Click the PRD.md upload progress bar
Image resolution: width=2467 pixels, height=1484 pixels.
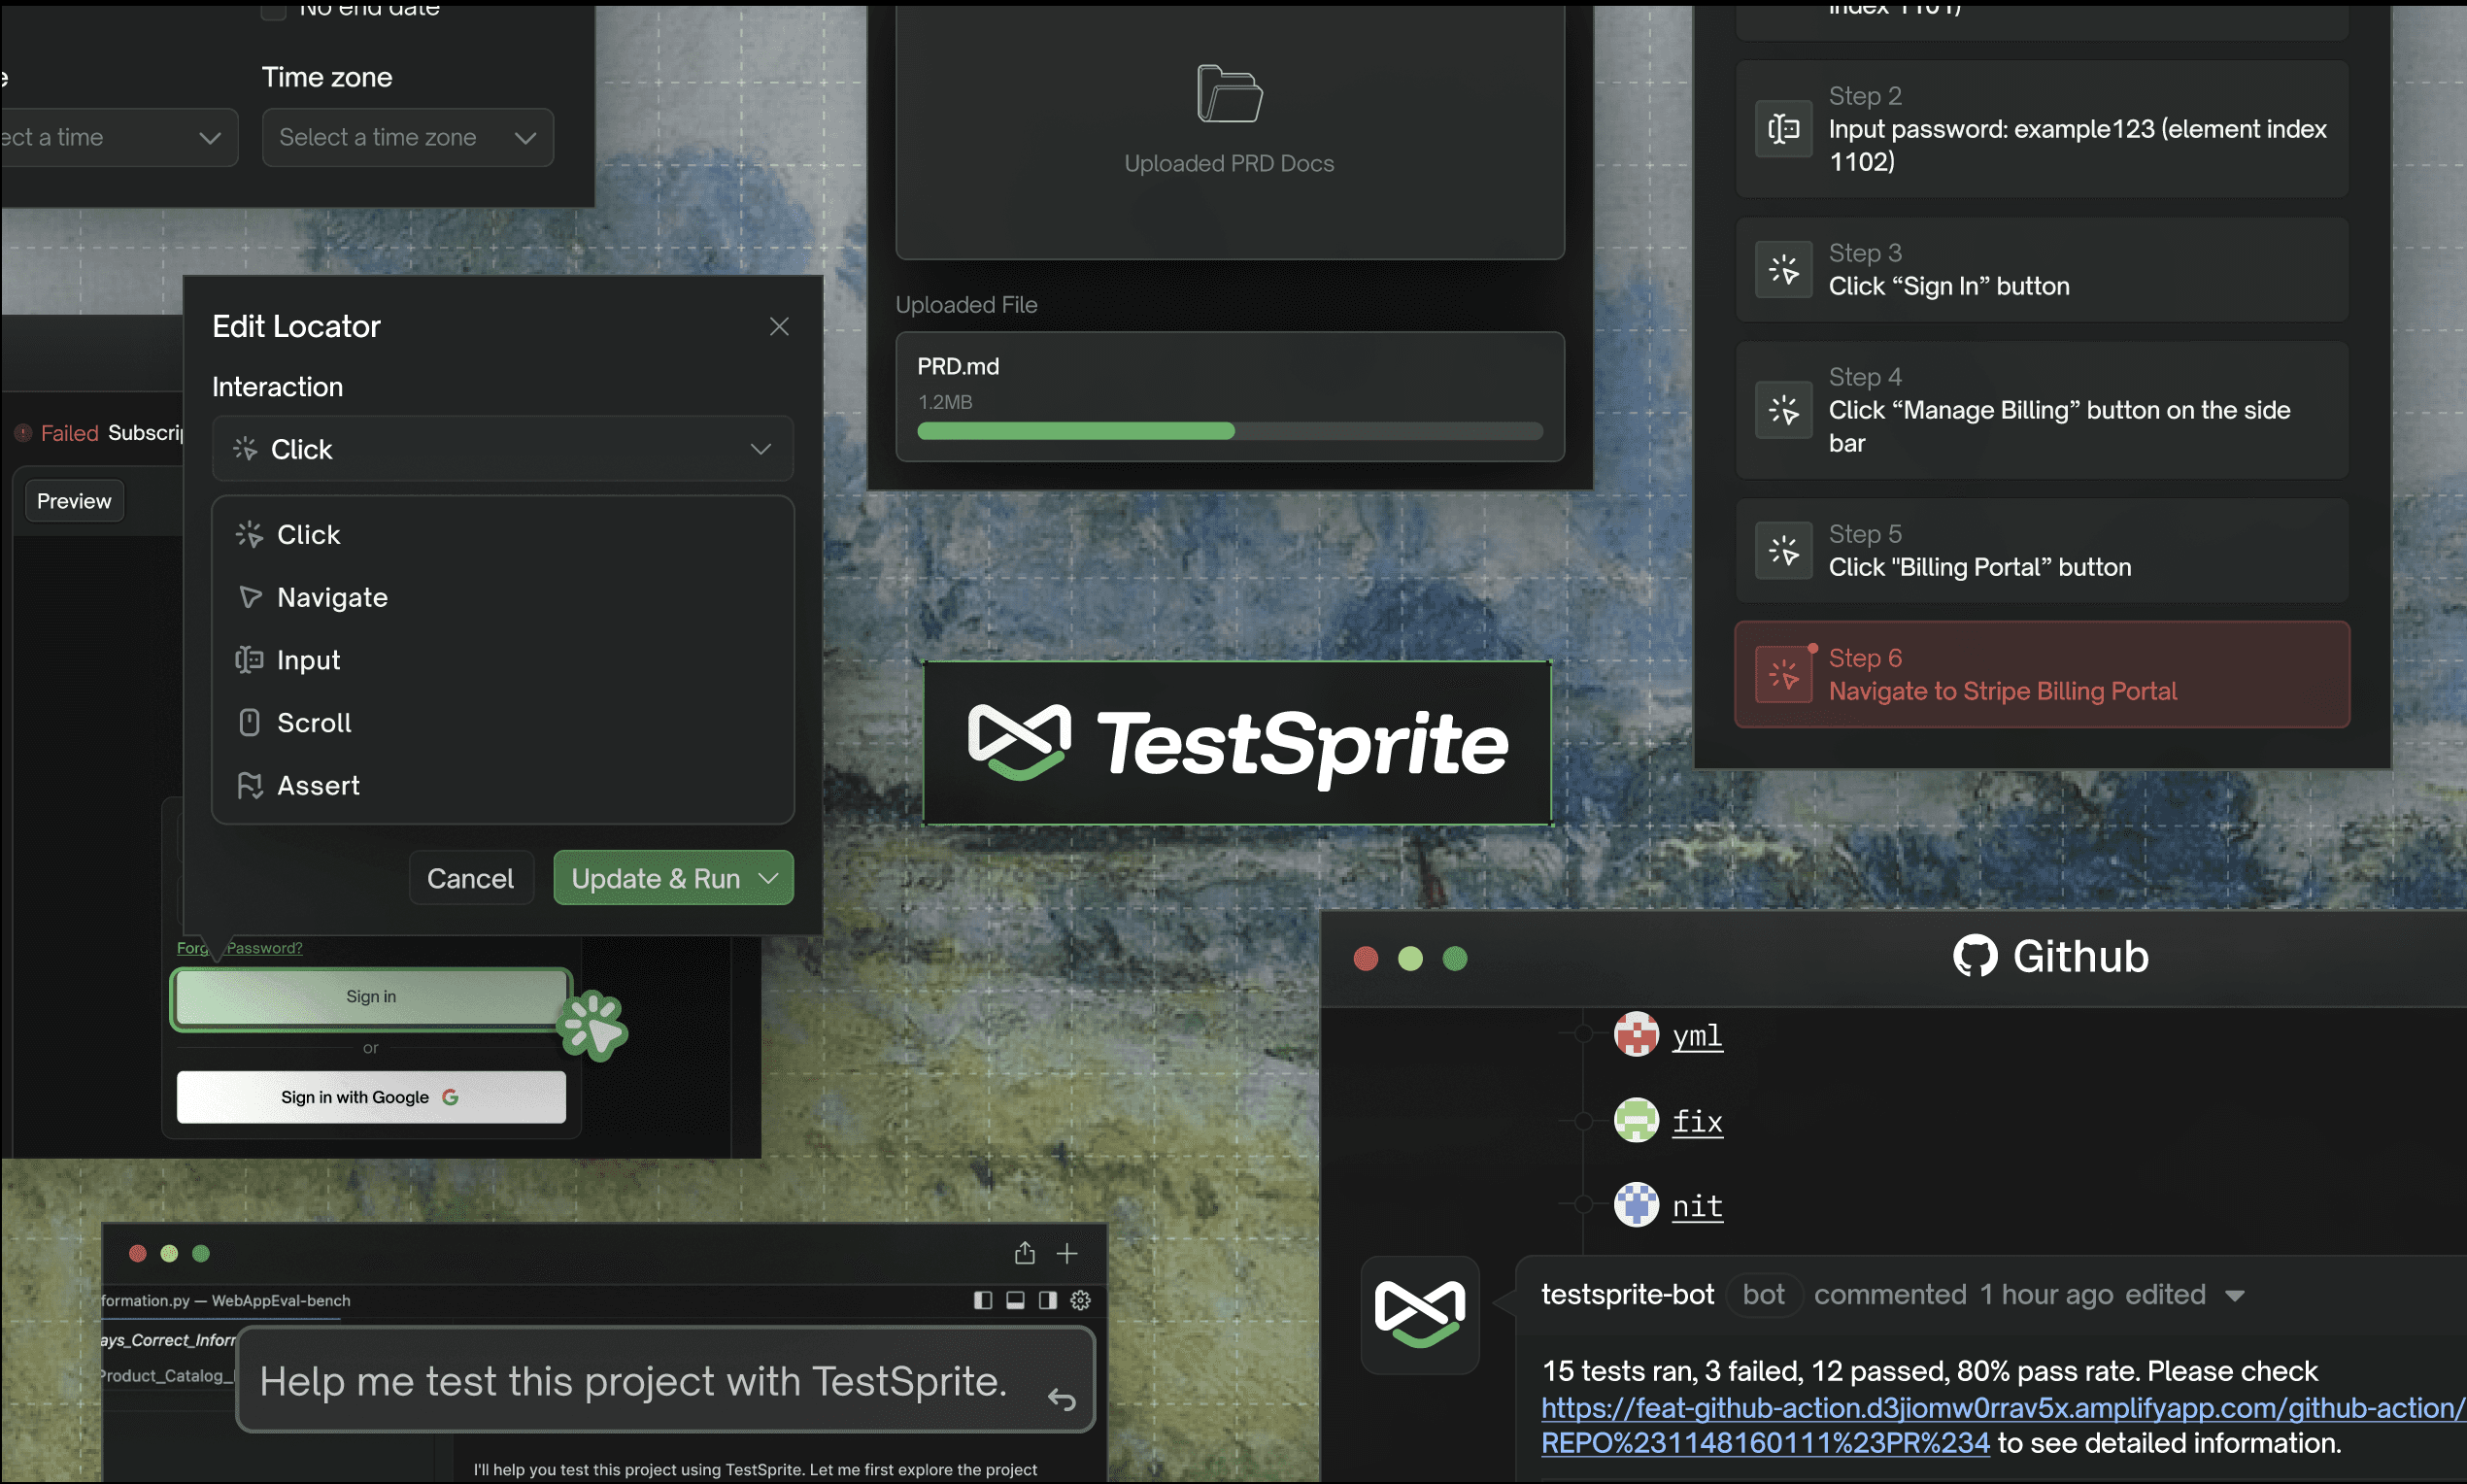(x=1229, y=431)
